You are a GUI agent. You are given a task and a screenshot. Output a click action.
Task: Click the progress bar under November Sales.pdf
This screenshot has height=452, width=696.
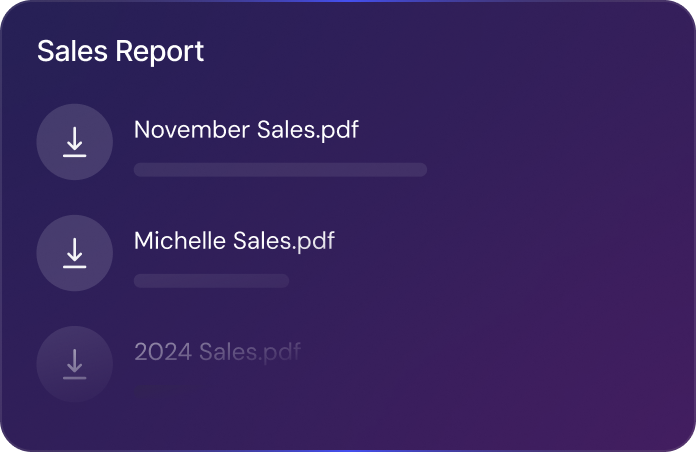pos(280,170)
